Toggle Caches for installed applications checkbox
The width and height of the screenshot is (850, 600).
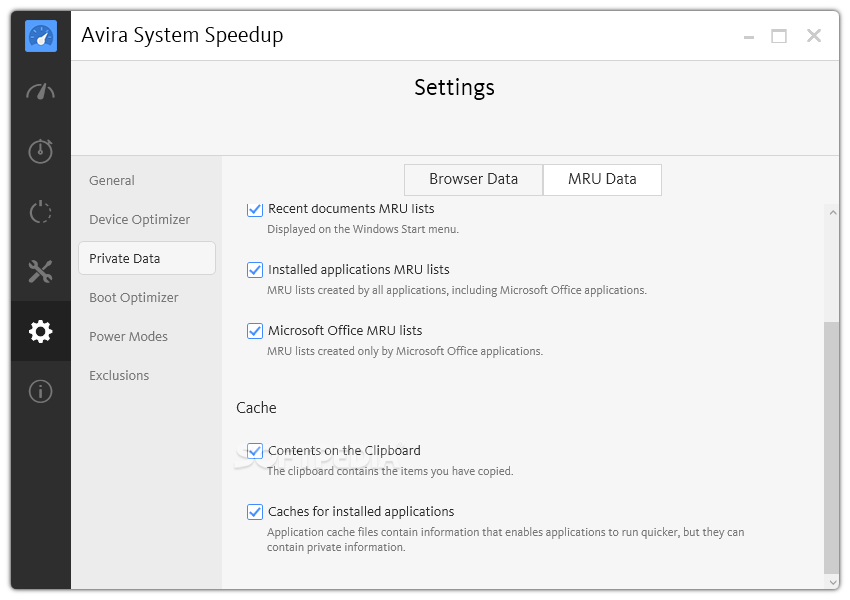[x=255, y=512]
